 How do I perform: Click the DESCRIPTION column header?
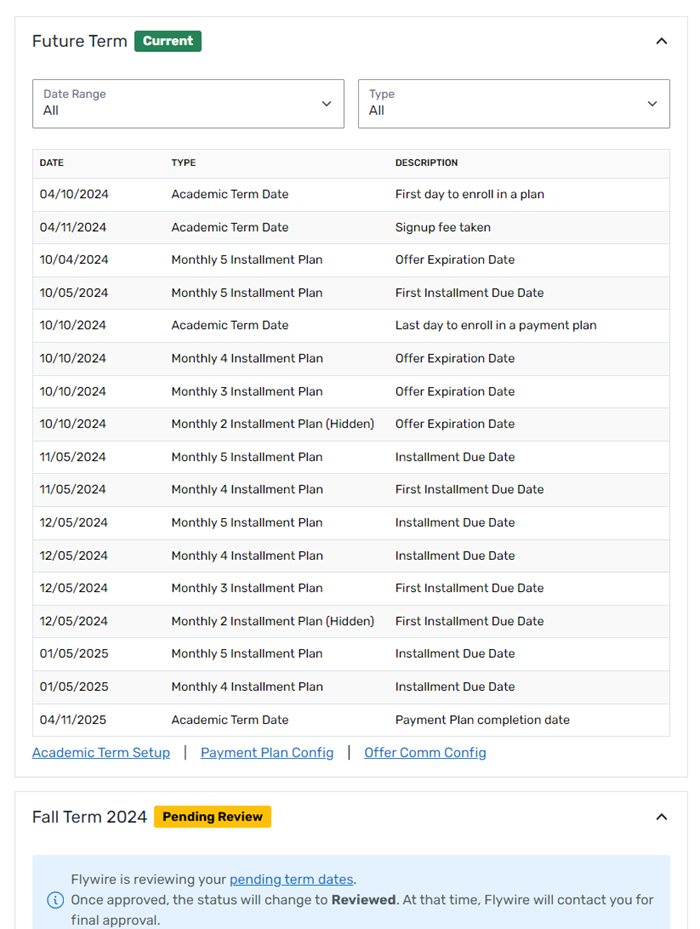pos(426,163)
